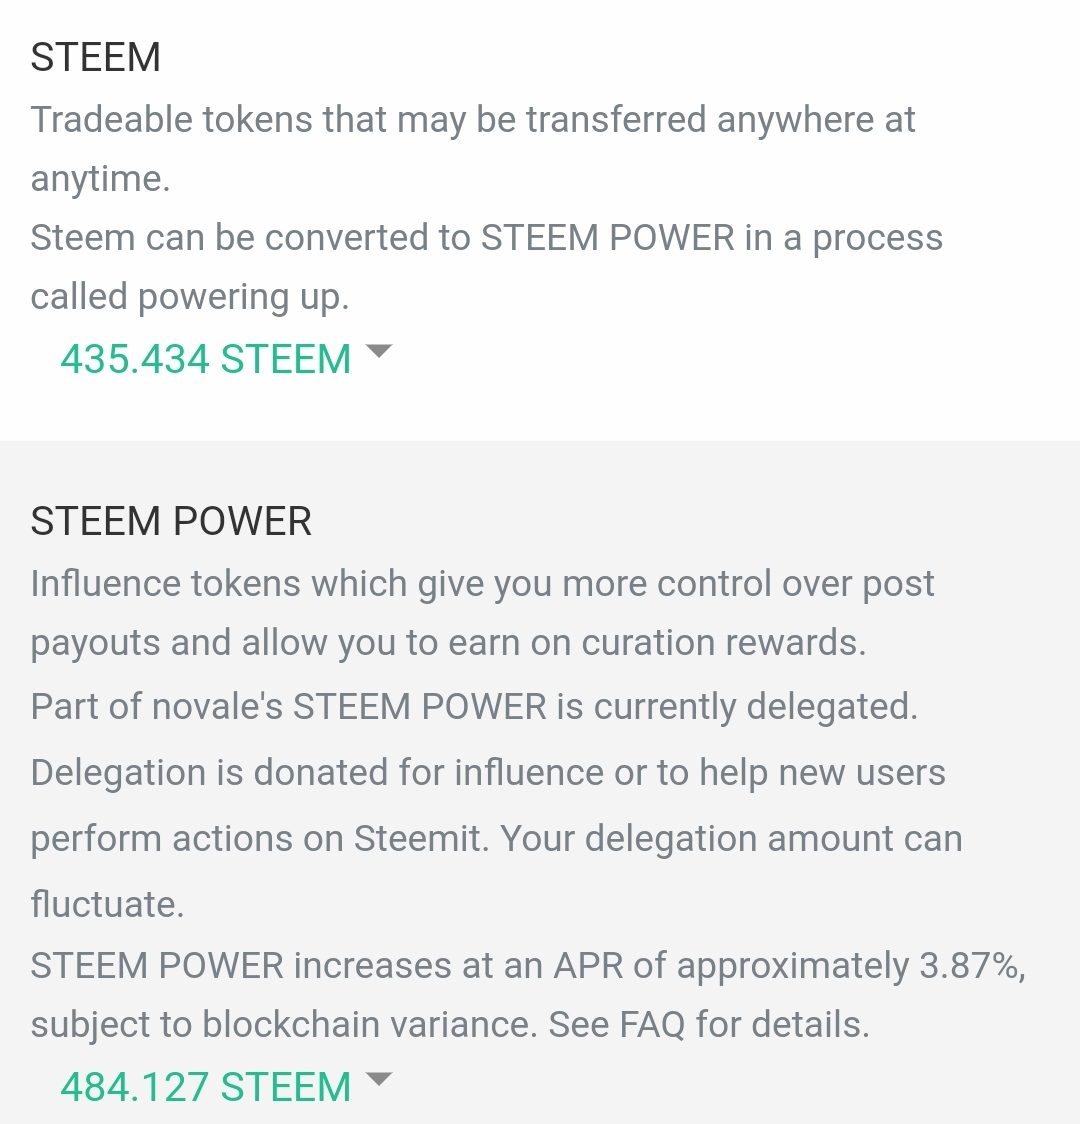
Task: Click the word "anytime." in STEEM description
Action: coord(101,179)
